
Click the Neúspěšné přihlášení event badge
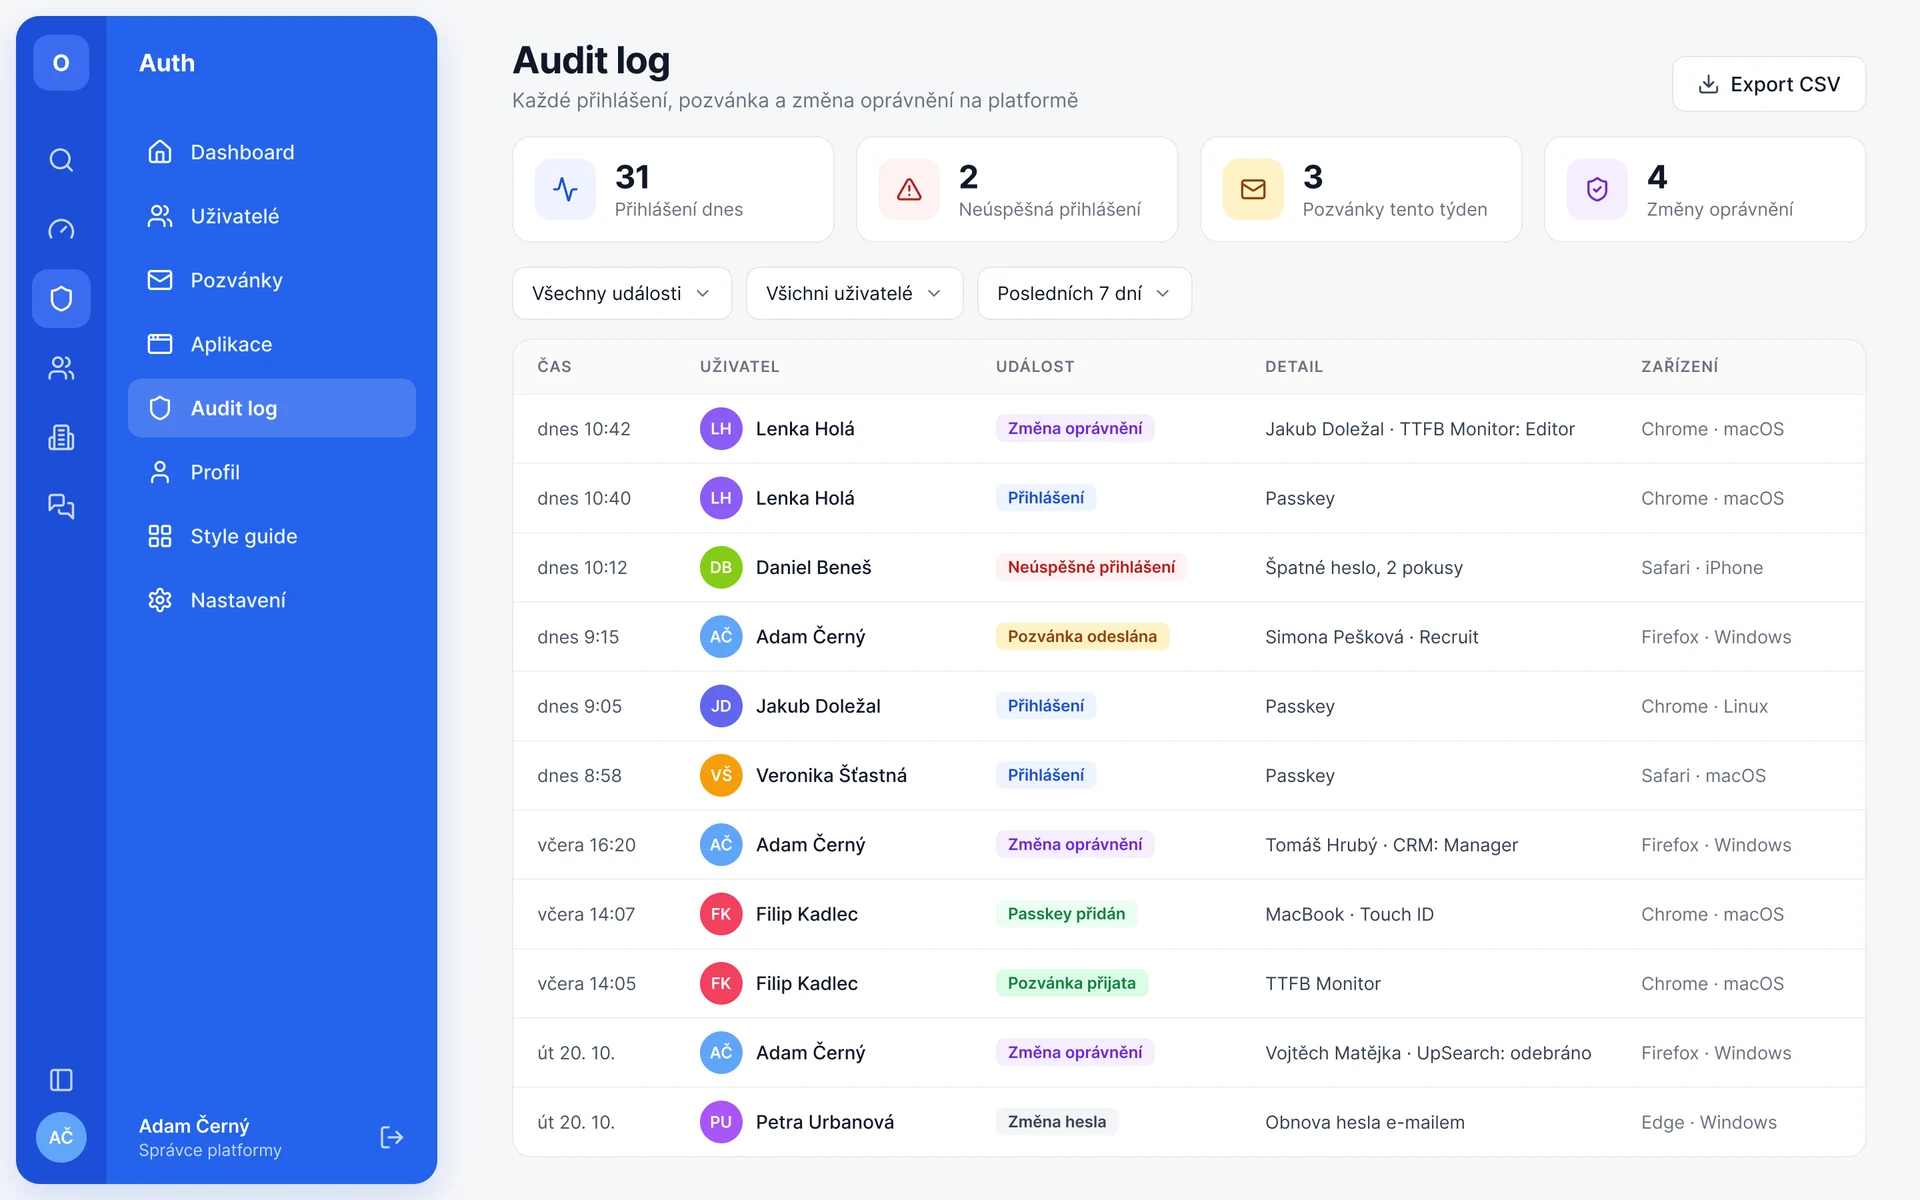tap(1091, 567)
